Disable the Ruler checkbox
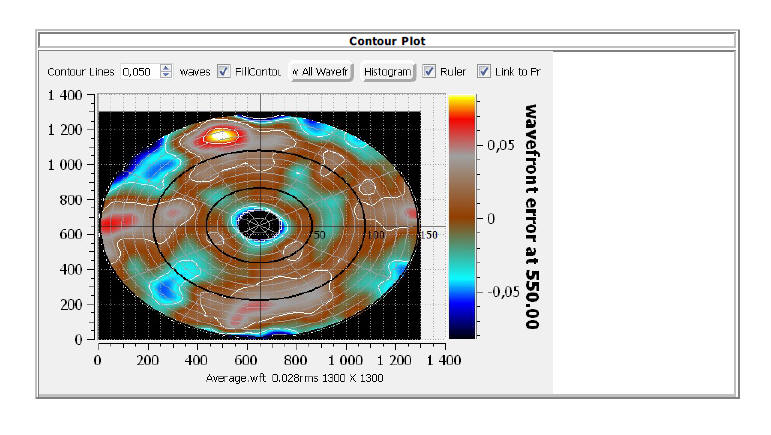Image resolution: width=771 pixels, height=435 pixels. tap(429, 71)
